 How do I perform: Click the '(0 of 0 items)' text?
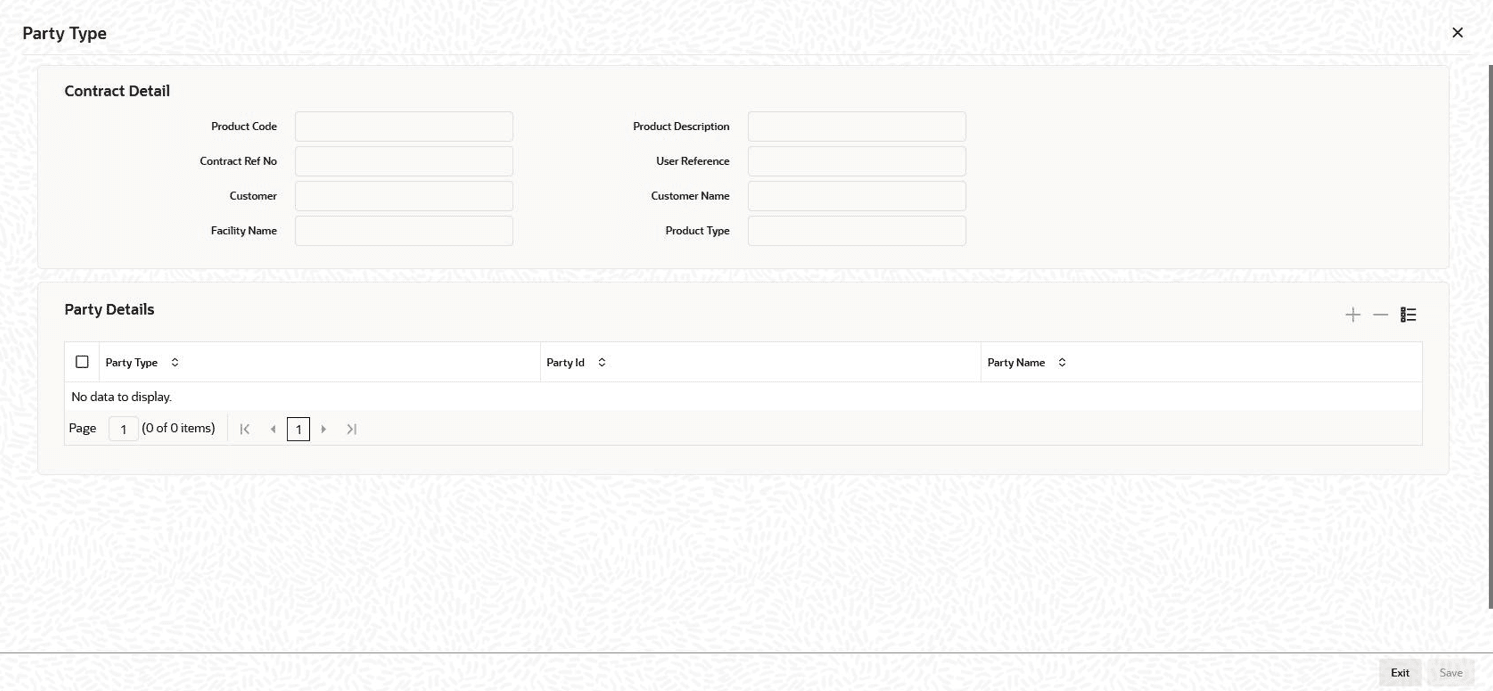pos(178,428)
